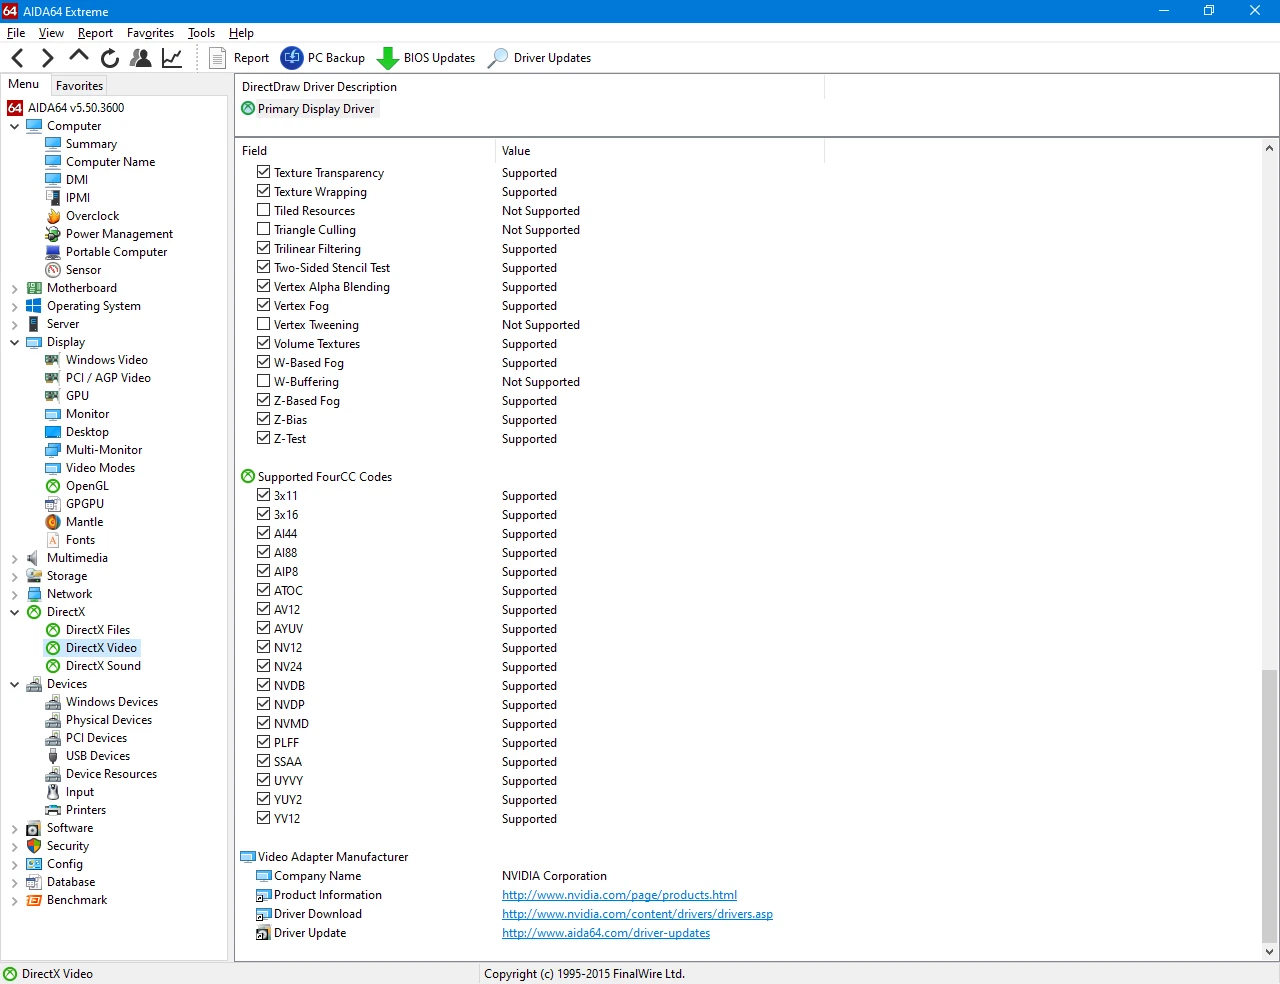Viewport: 1280px width, 984px height.
Task: Click the Forward navigation arrow
Action: pyautogui.click(x=47, y=58)
